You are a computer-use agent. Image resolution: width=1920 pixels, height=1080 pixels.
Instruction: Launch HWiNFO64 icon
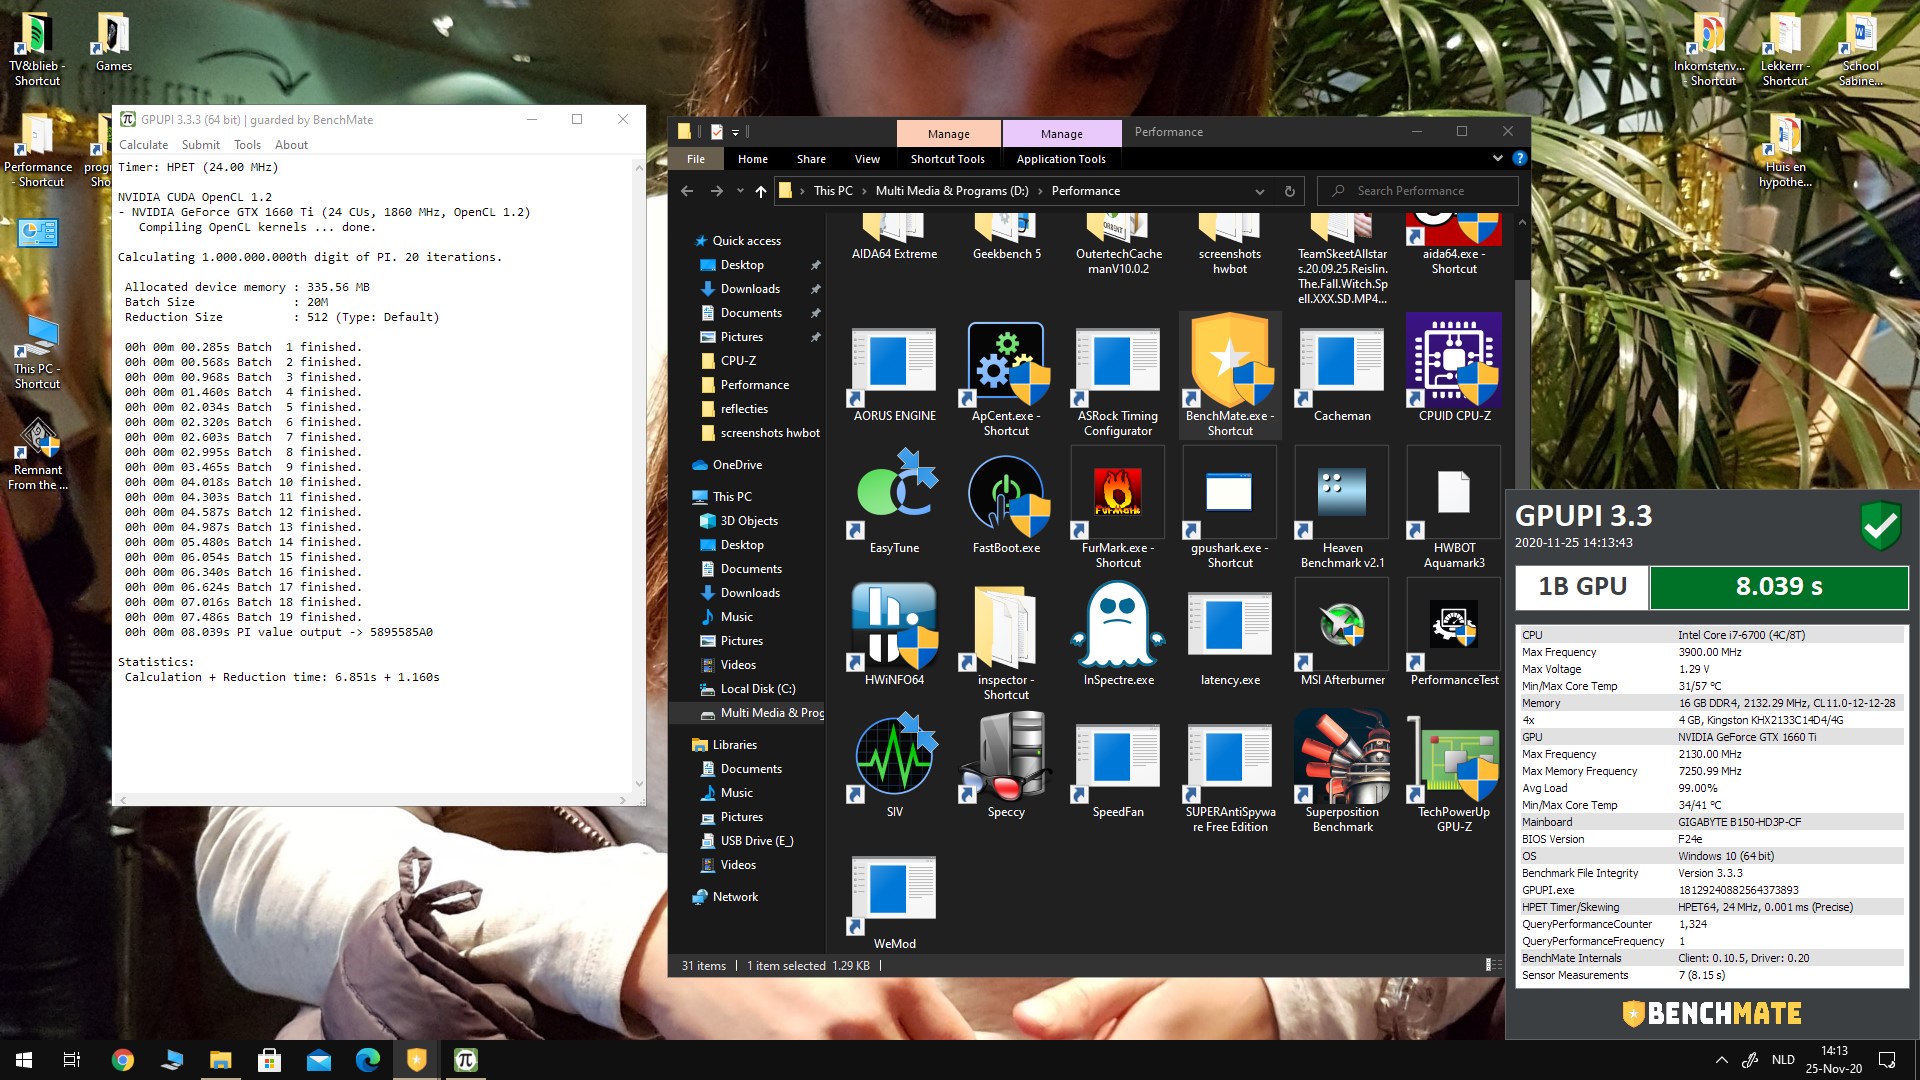pos(894,627)
